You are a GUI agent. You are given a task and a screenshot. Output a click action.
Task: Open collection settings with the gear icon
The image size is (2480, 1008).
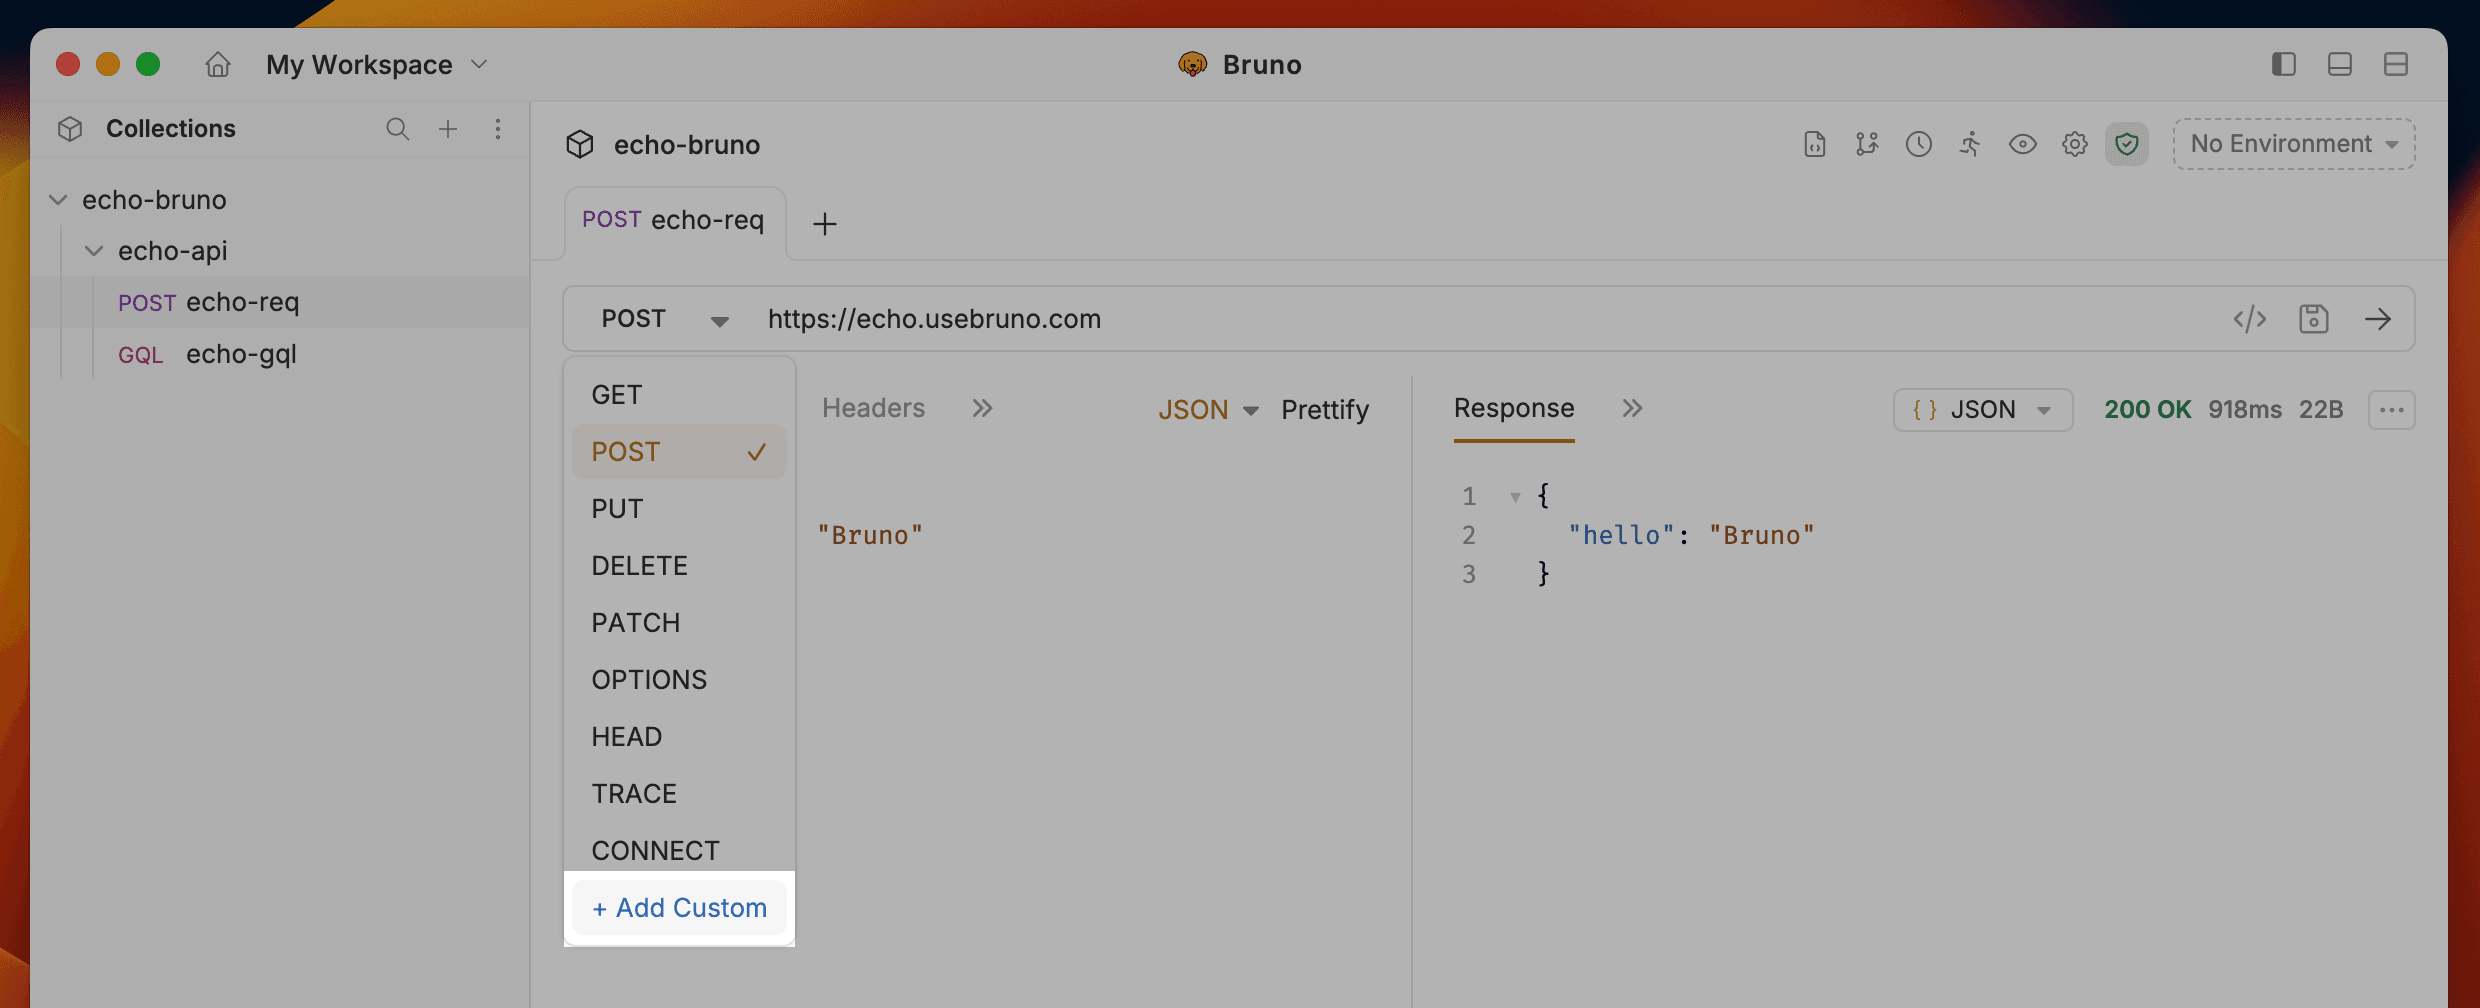[2074, 144]
